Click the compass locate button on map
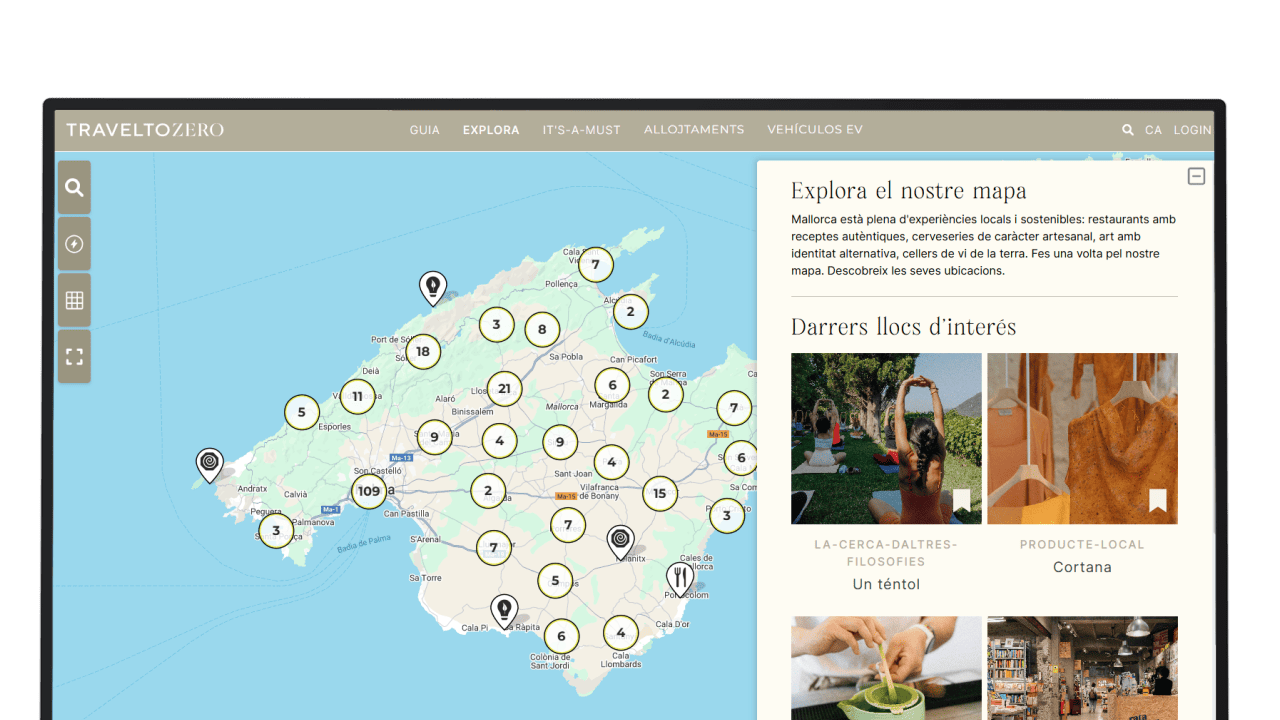1280x720 pixels. point(74,244)
